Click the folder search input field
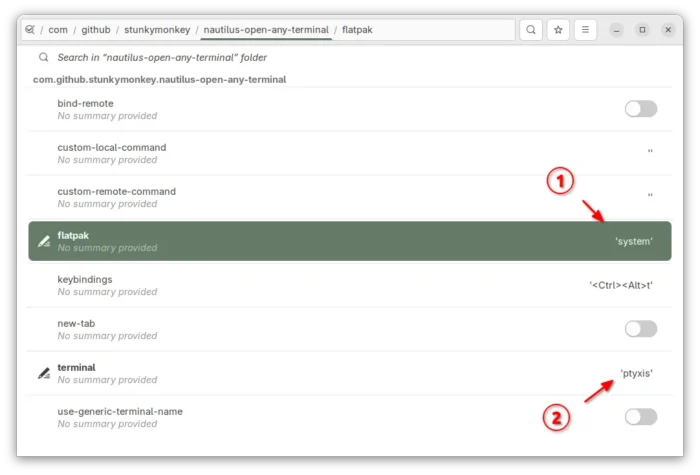700x475 pixels. point(300,58)
